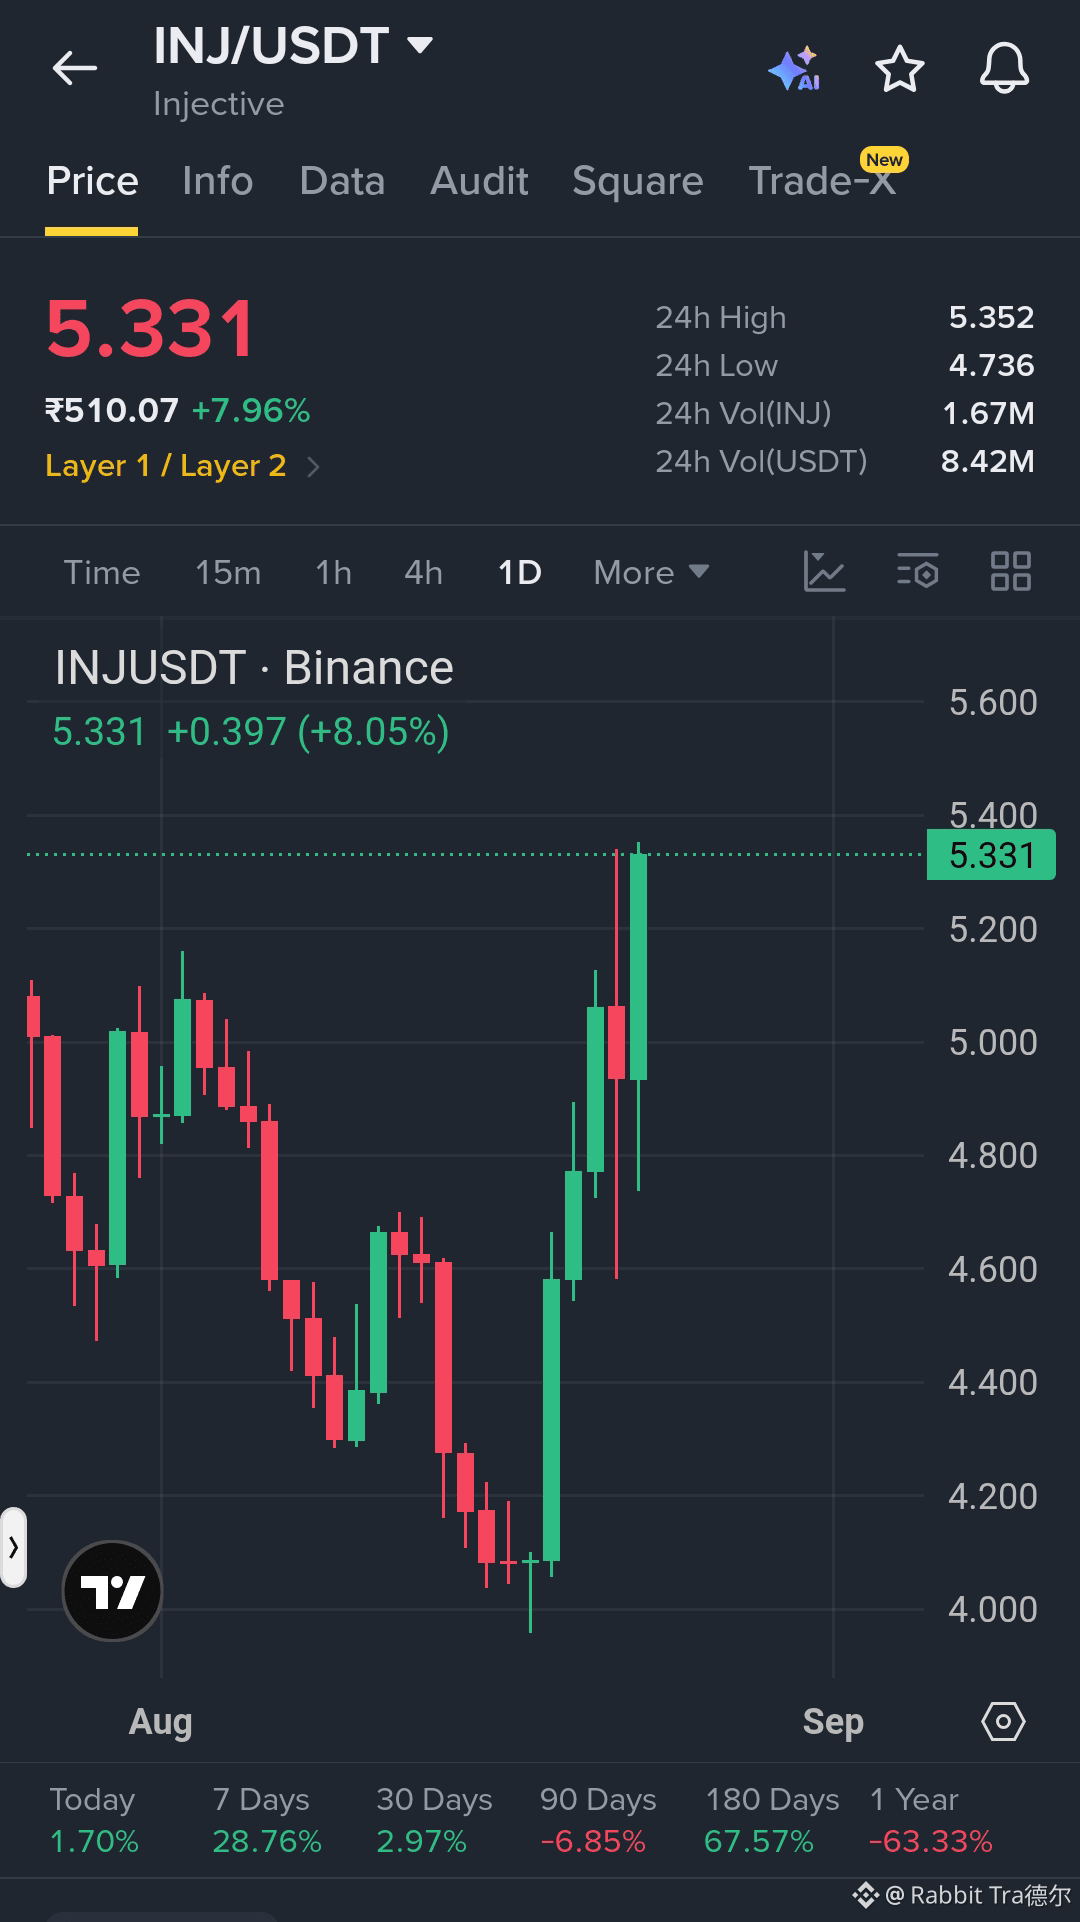Tap the back arrow icon
This screenshot has width=1080, height=1922.
(x=75, y=69)
